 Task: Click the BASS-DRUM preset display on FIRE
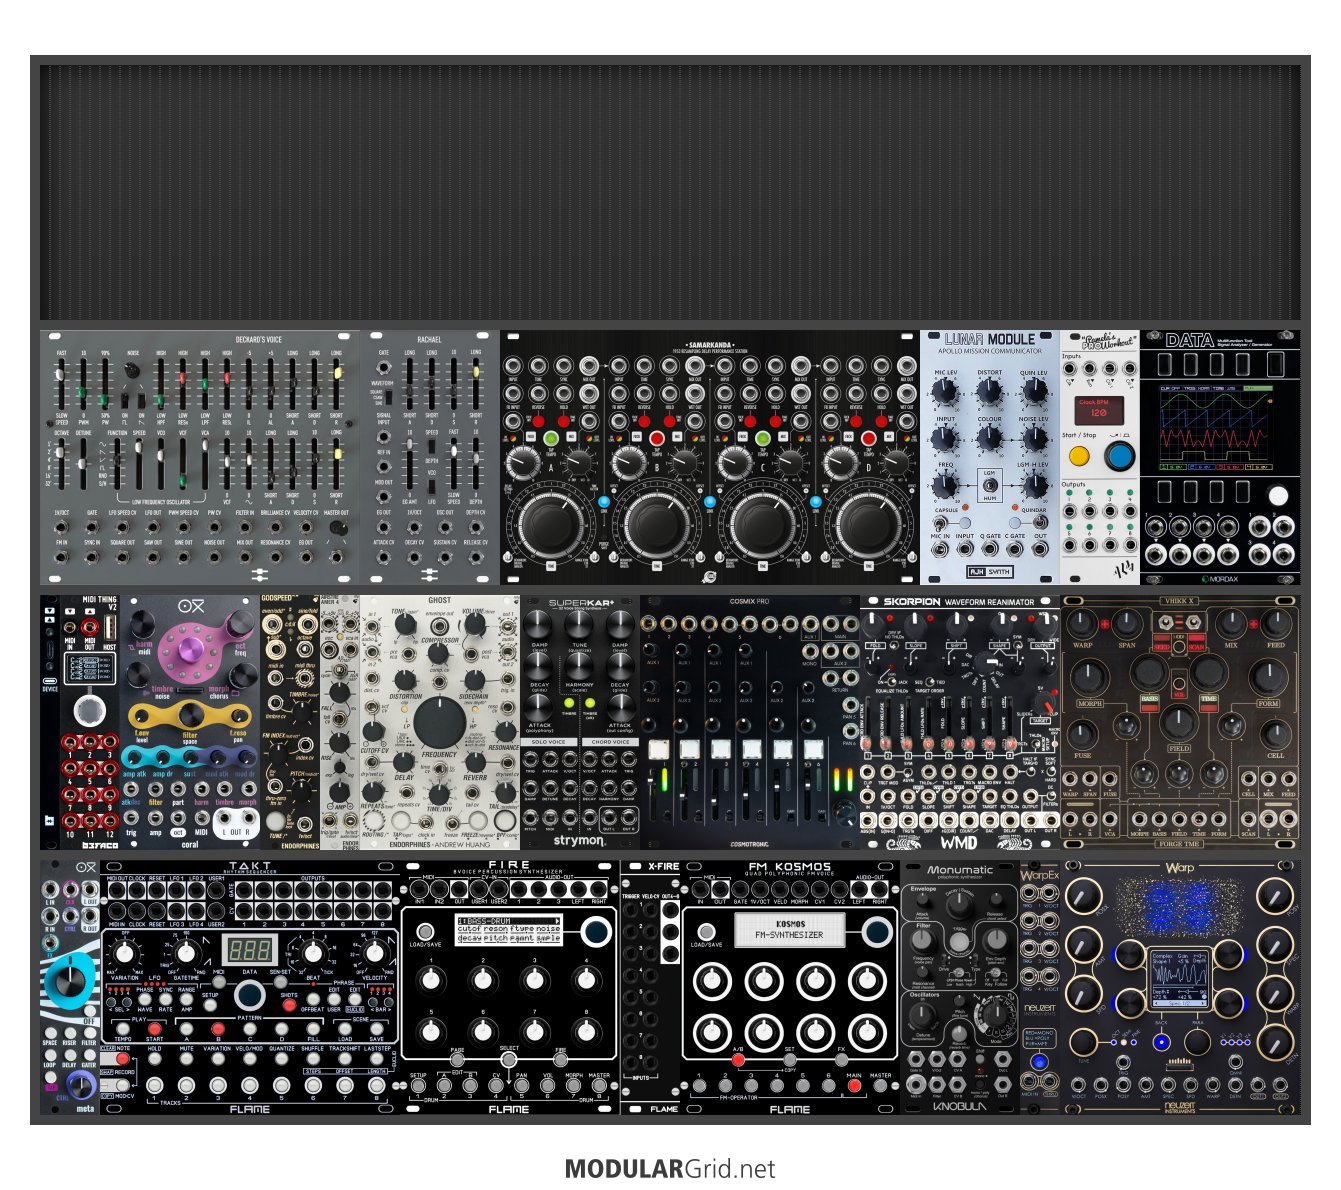coord(508,930)
